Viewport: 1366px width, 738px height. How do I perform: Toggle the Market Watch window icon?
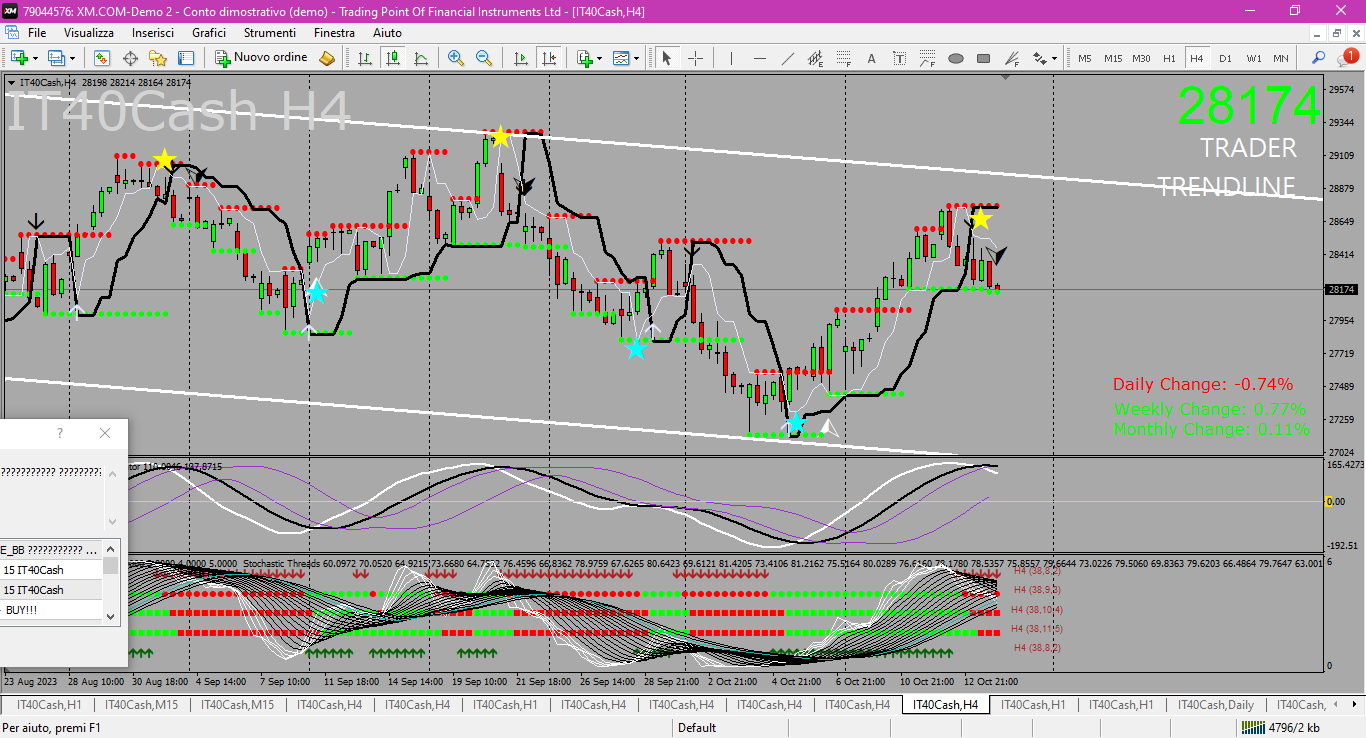103,58
